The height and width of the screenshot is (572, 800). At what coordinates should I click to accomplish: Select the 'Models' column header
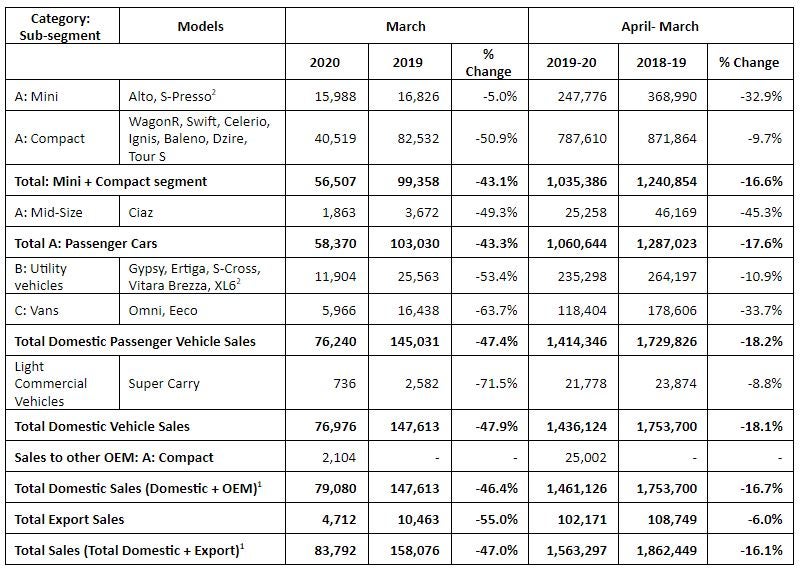(x=202, y=27)
